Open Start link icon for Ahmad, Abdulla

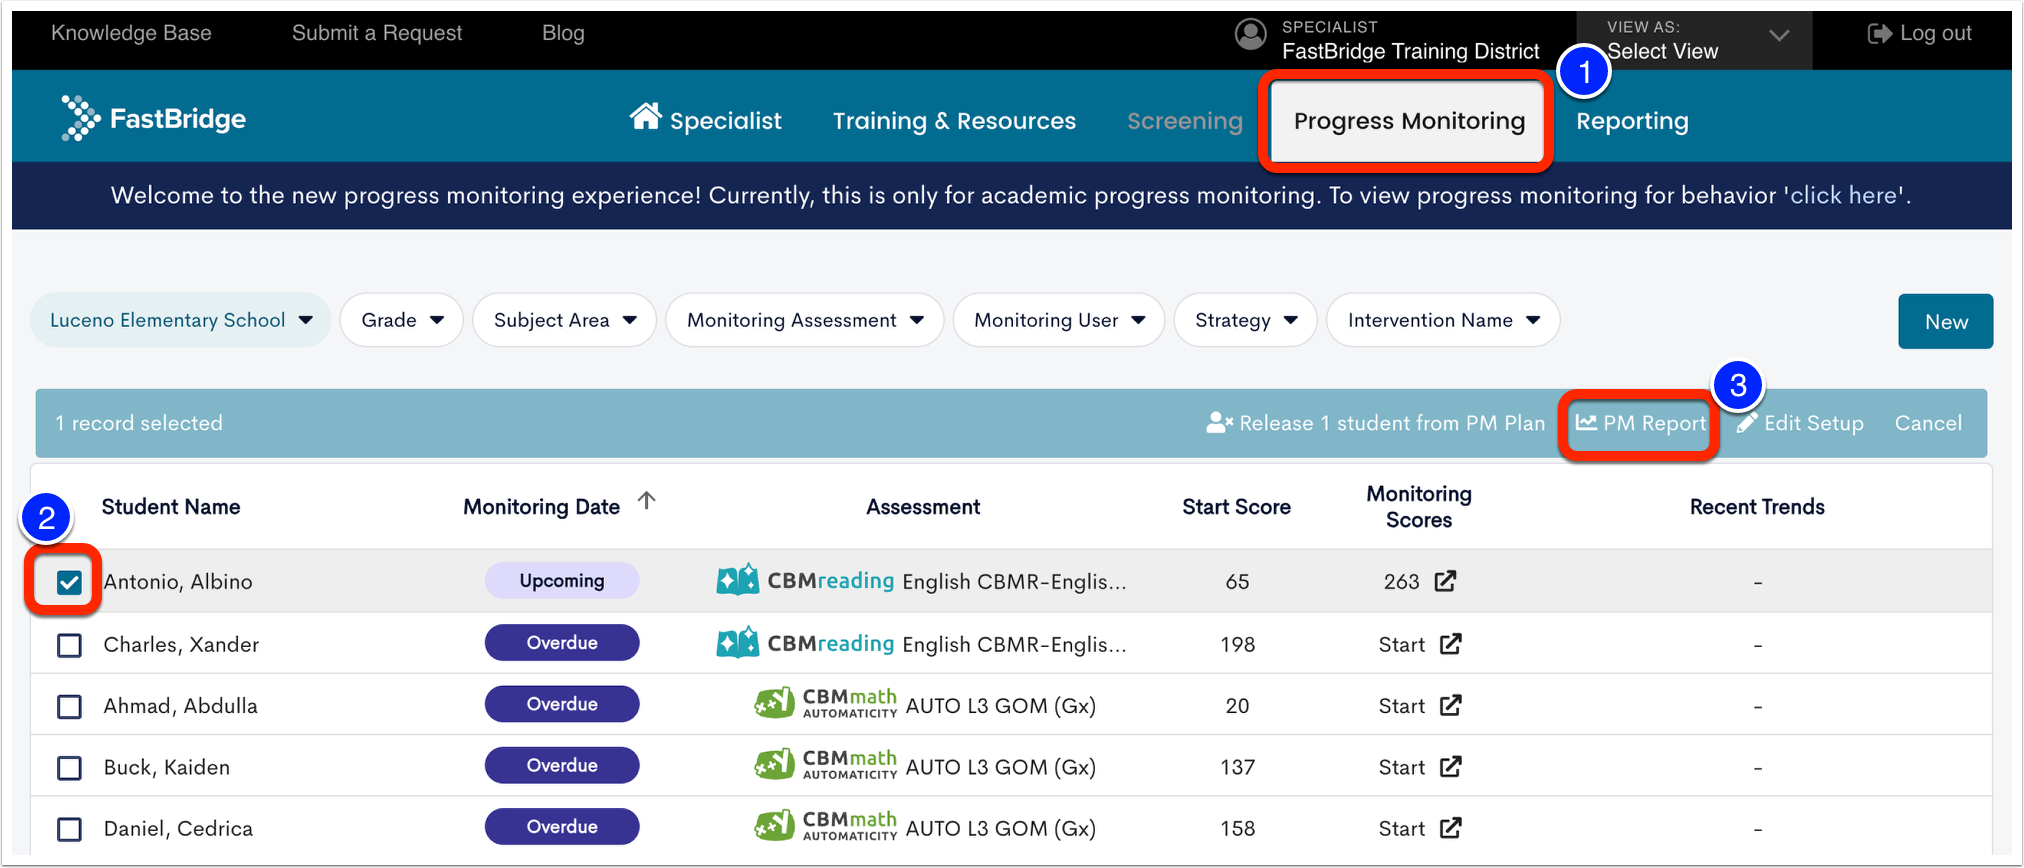pyautogui.click(x=1451, y=706)
